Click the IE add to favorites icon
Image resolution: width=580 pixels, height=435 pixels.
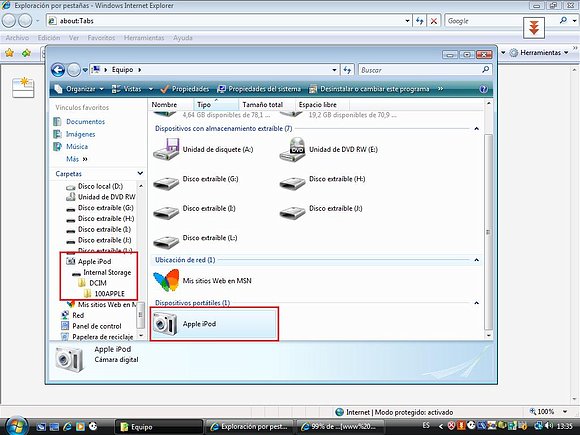click(x=26, y=53)
